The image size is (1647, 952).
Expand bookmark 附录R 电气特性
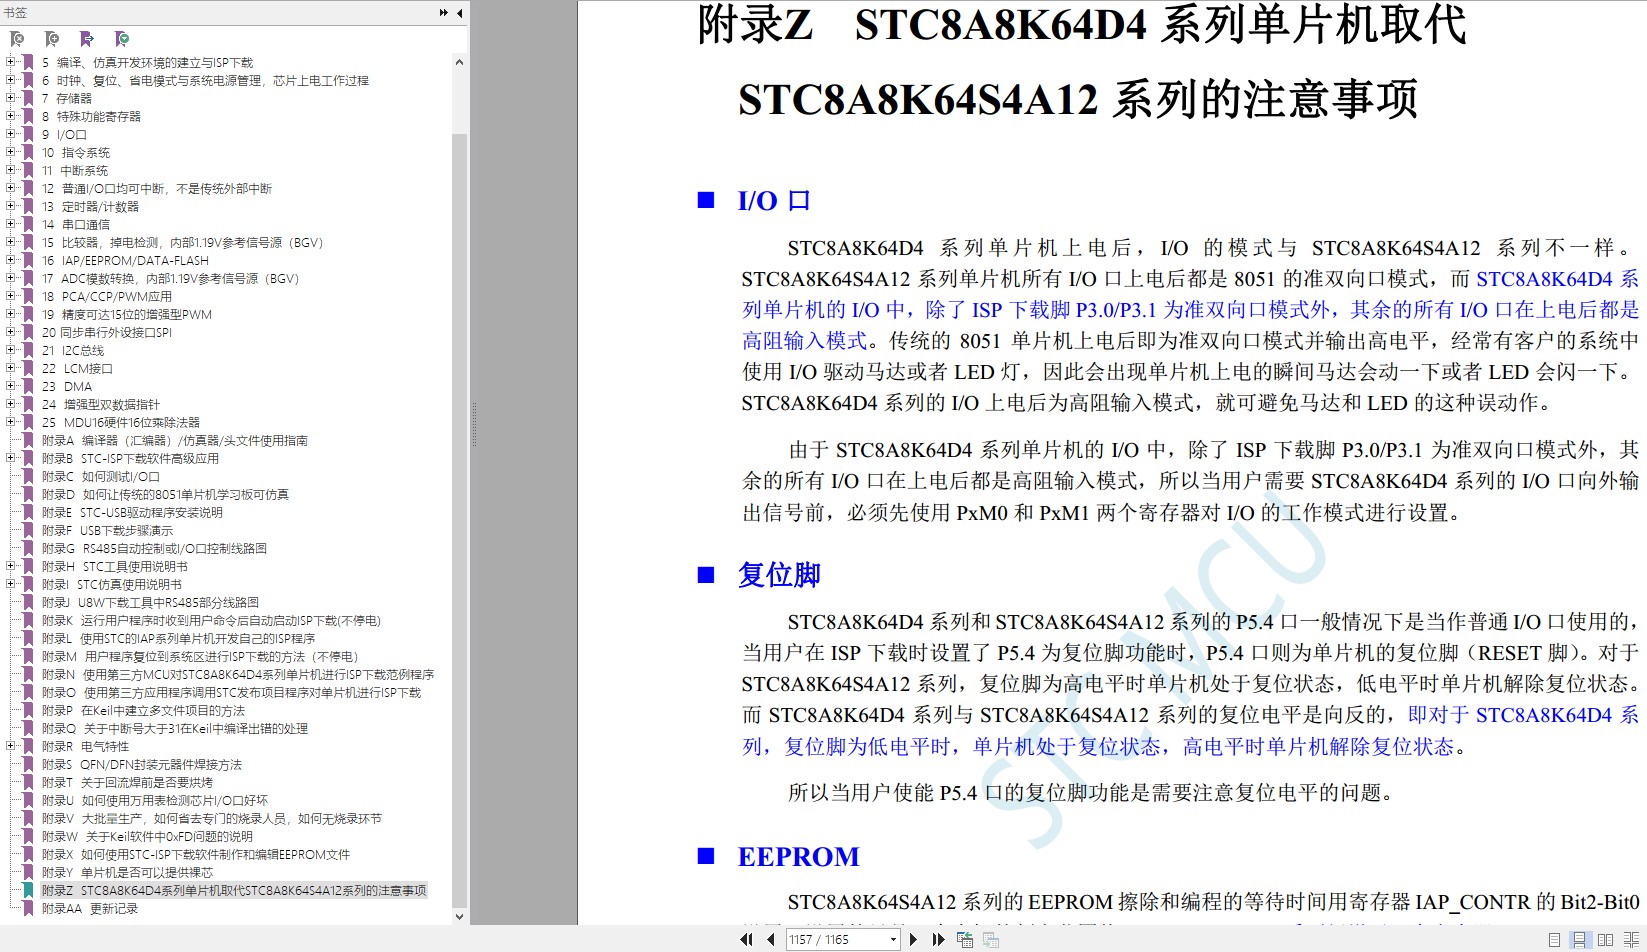point(11,746)
